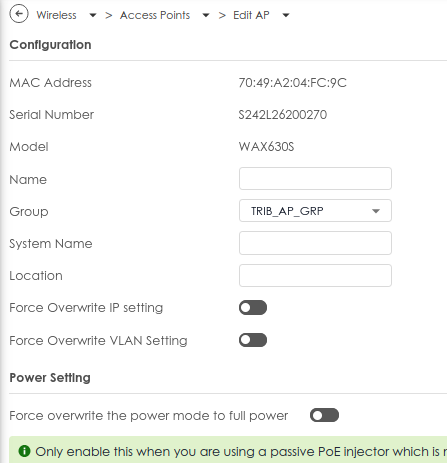Click into the System Name field
447x463 pixels.
coord(315,243)
